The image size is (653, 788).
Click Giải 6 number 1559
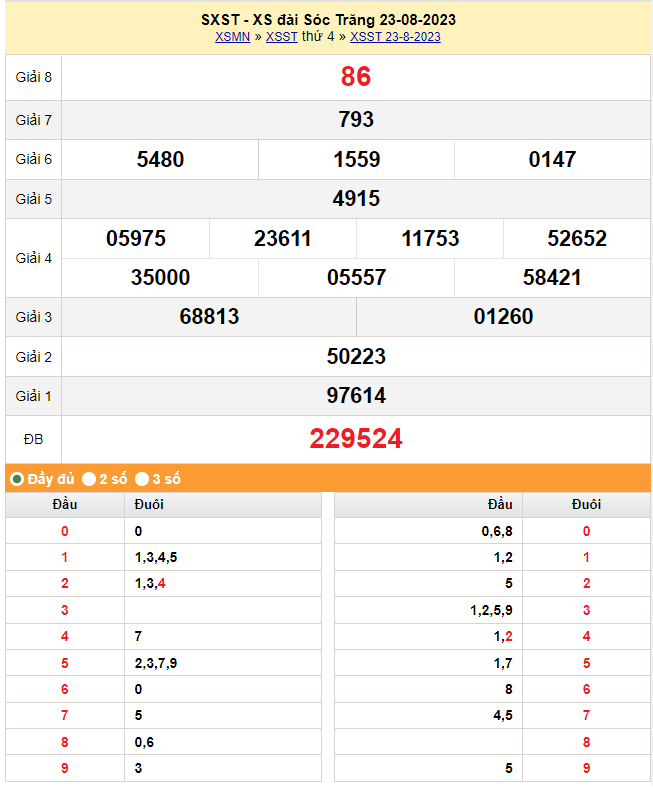click(x=356, y=159)
